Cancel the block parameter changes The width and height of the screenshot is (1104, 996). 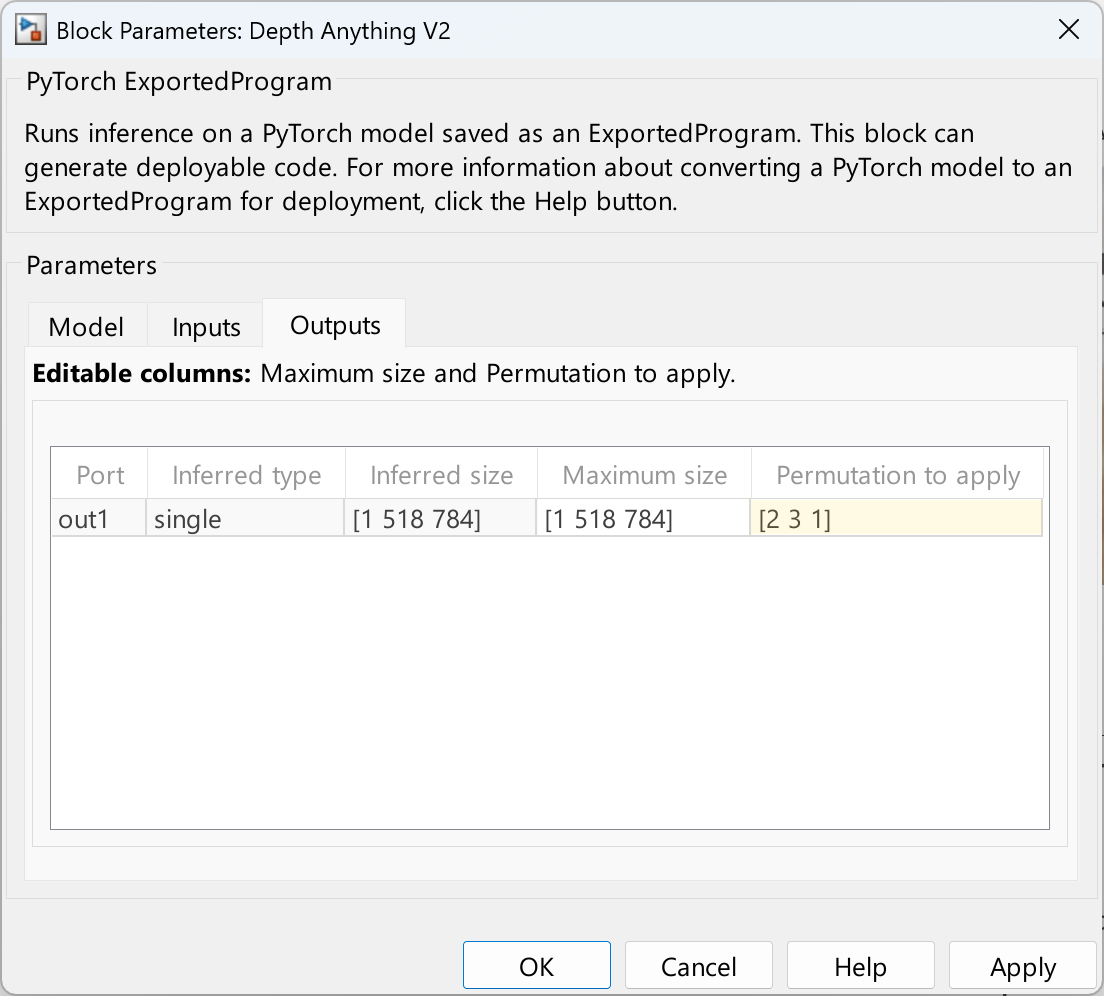tap(699, 967)
